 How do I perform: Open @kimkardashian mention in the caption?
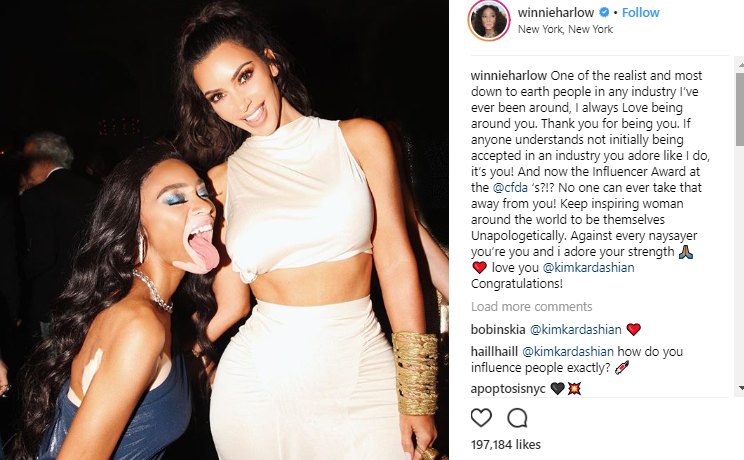(588, 268)
